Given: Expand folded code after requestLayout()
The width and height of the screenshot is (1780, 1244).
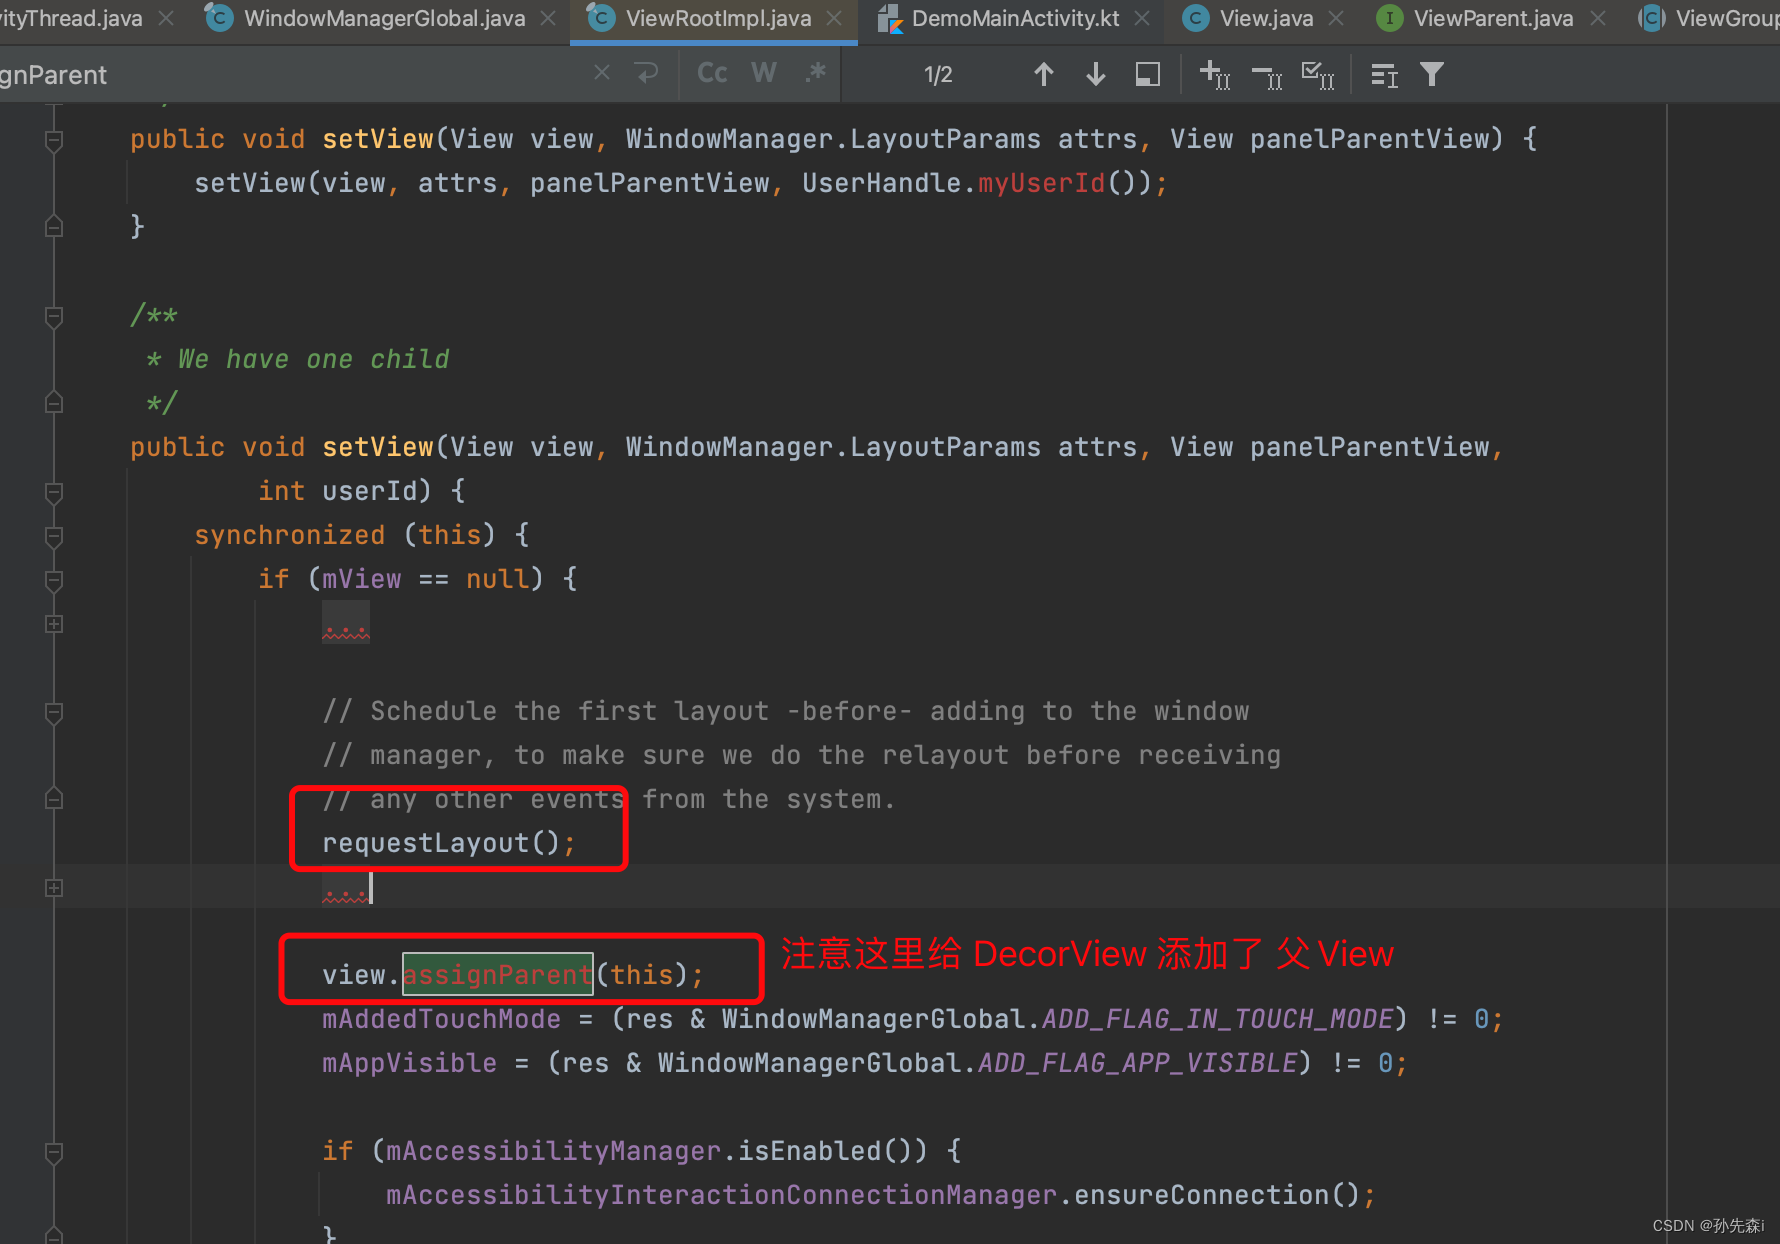Looking at the screenshot, I should point(54,888).
